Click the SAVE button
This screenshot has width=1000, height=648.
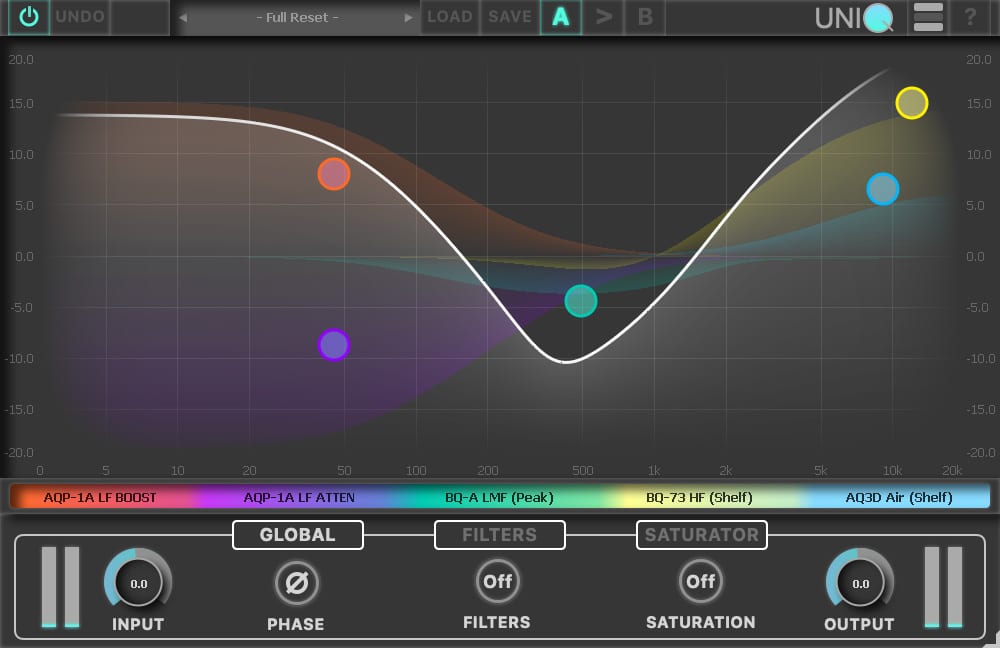point(509,16)
